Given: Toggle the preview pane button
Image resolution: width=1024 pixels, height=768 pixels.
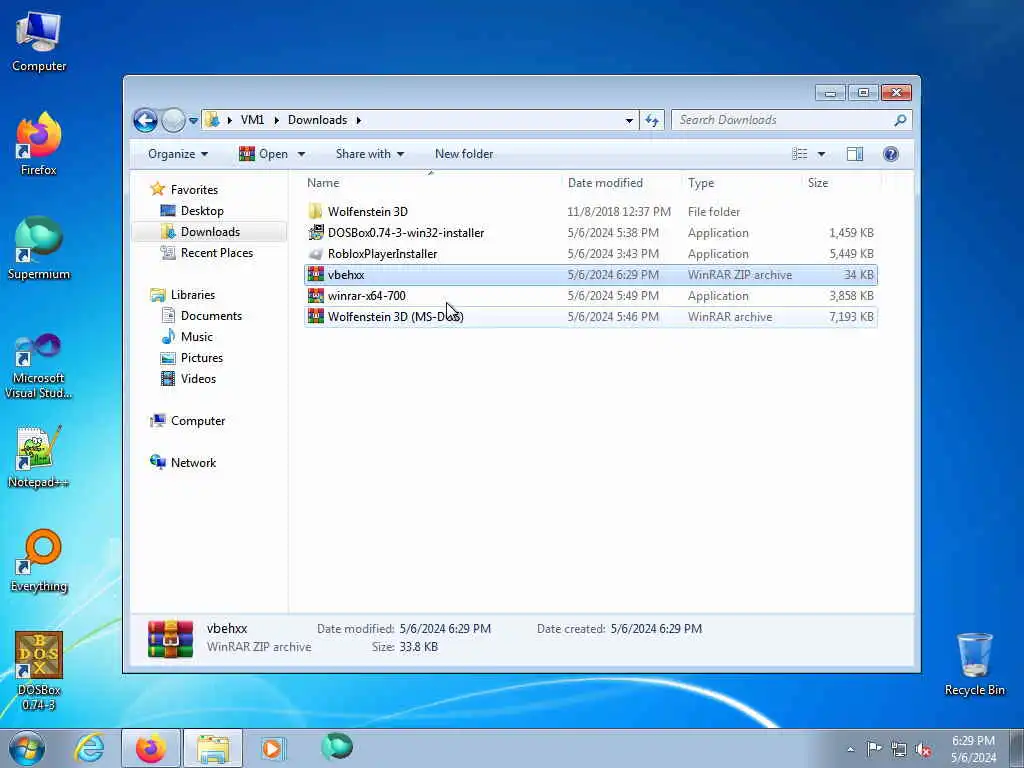Looking at the screenshot, I should tap(855, 154).
